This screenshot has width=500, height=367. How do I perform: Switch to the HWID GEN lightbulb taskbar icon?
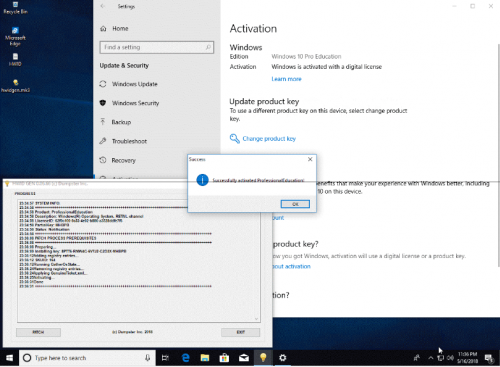click(263, 358)
